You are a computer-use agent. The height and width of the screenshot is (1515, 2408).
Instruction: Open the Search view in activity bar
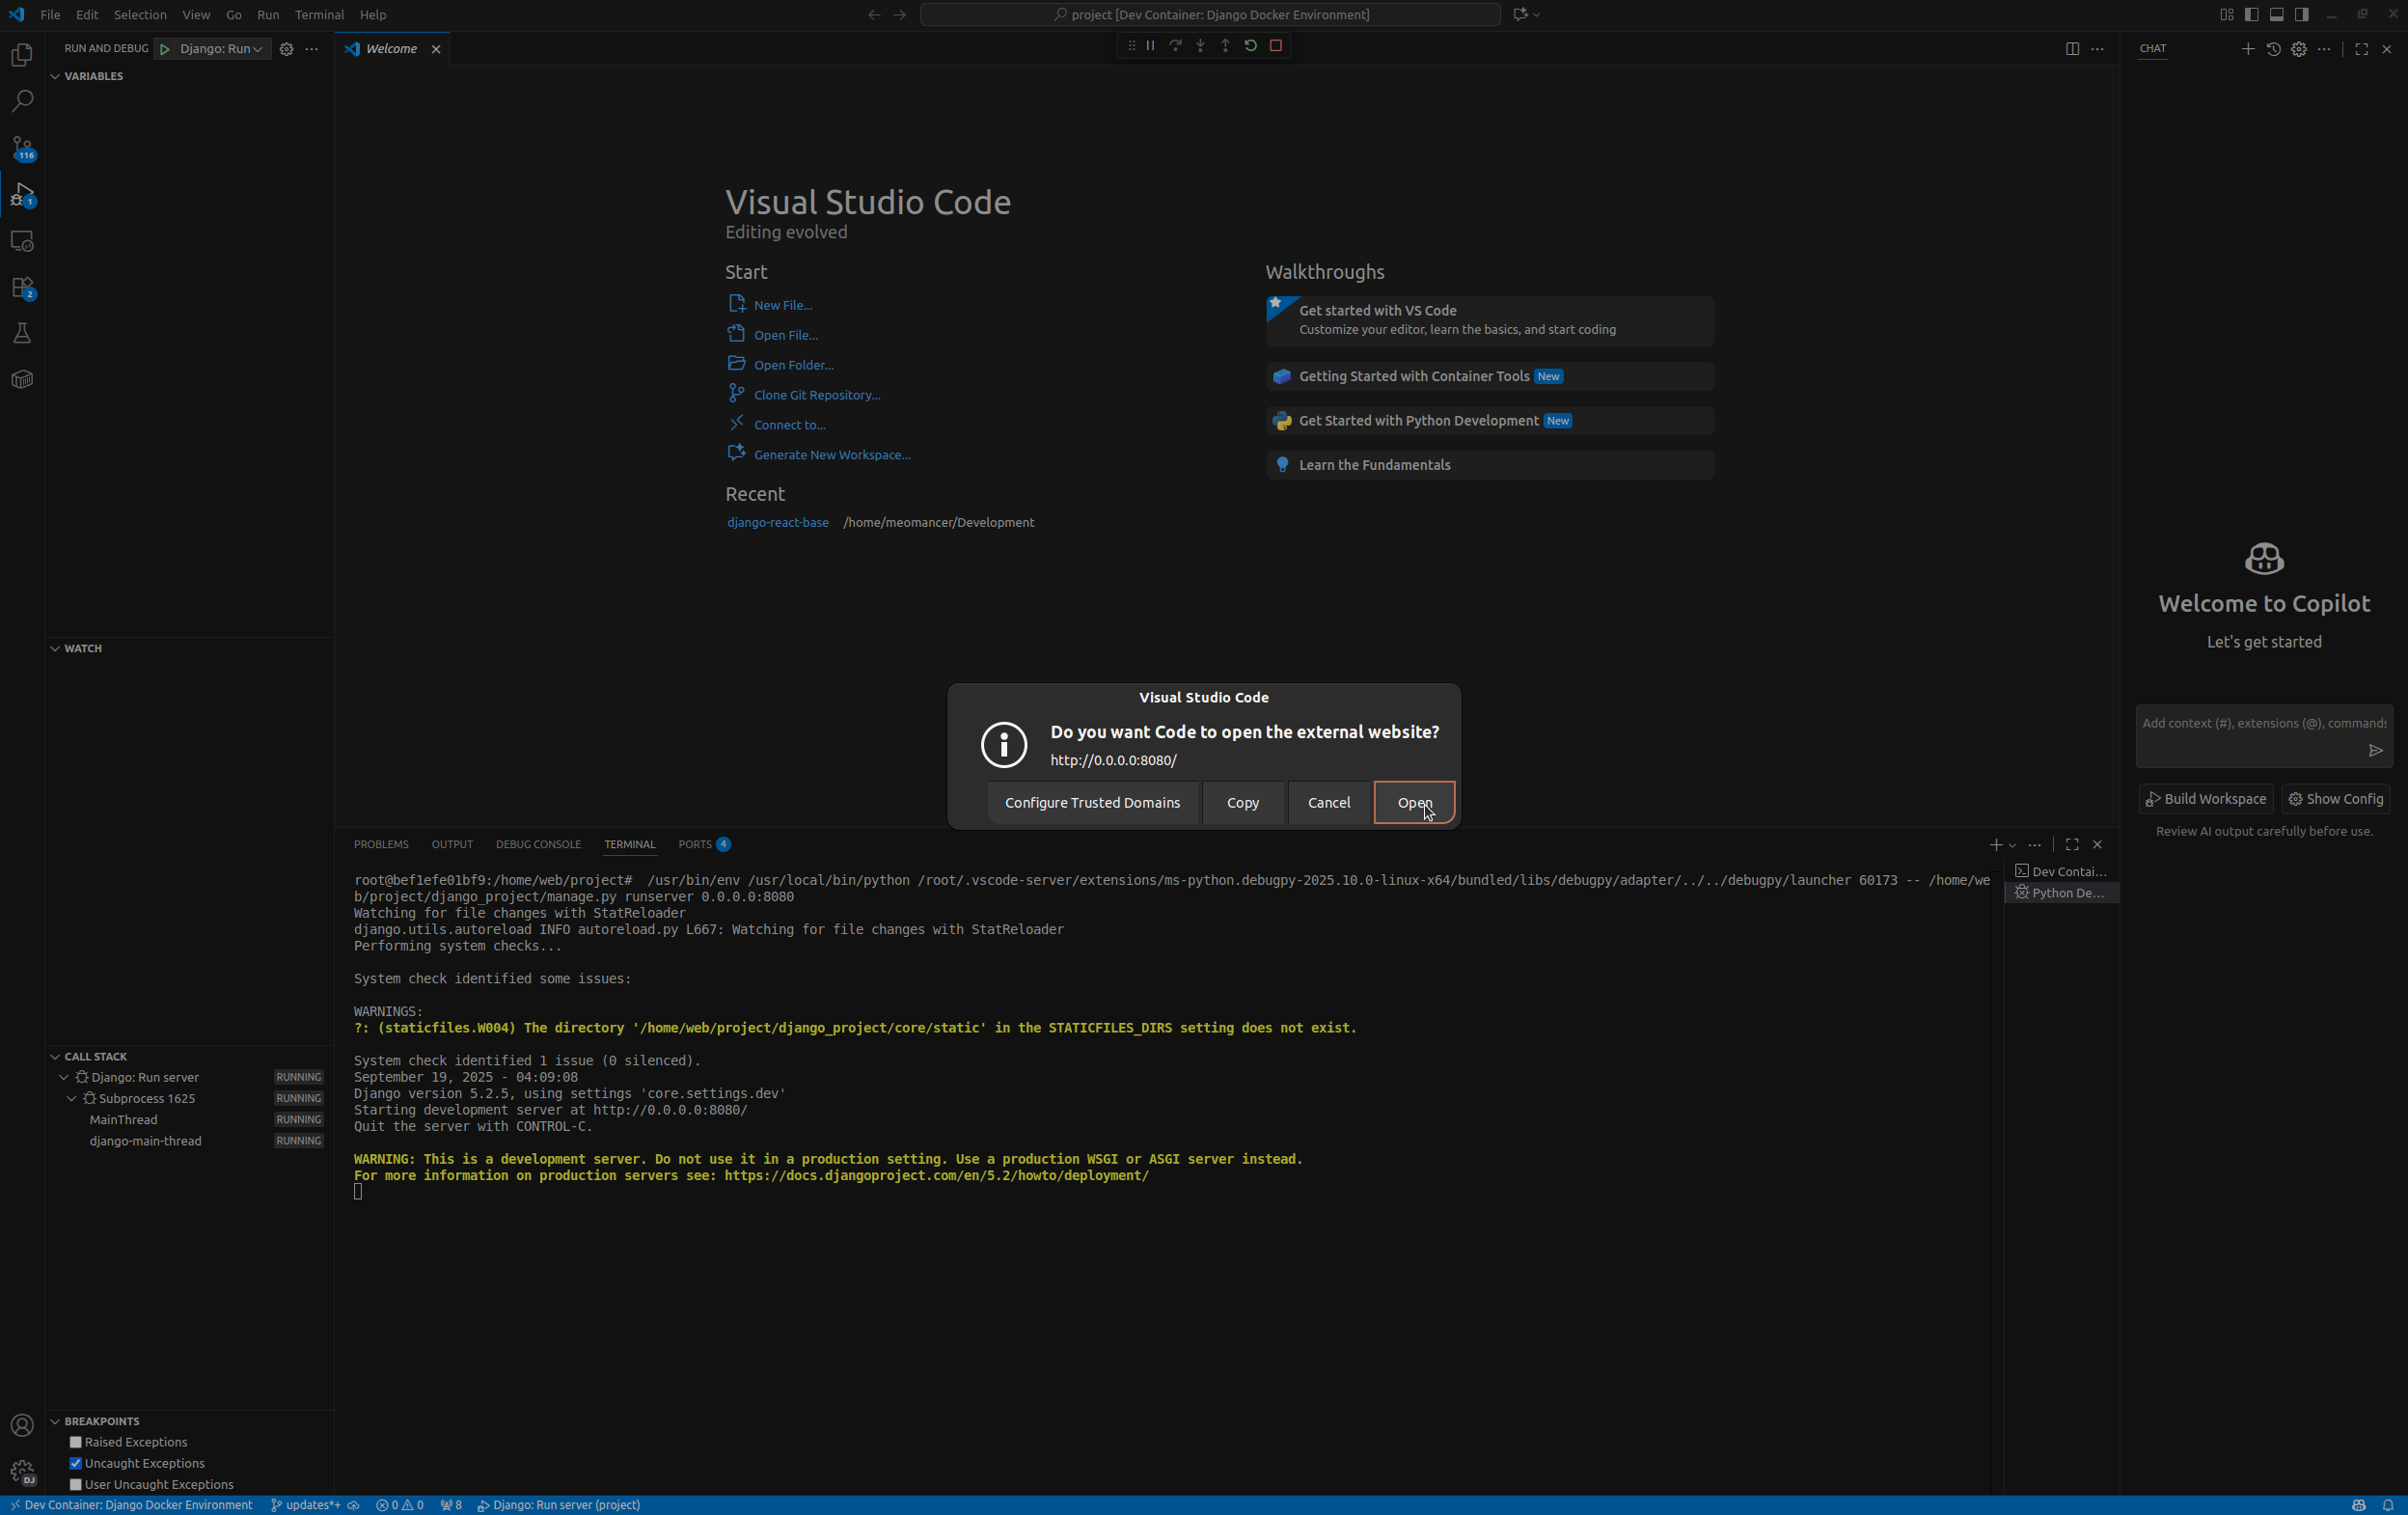[22, 101]
